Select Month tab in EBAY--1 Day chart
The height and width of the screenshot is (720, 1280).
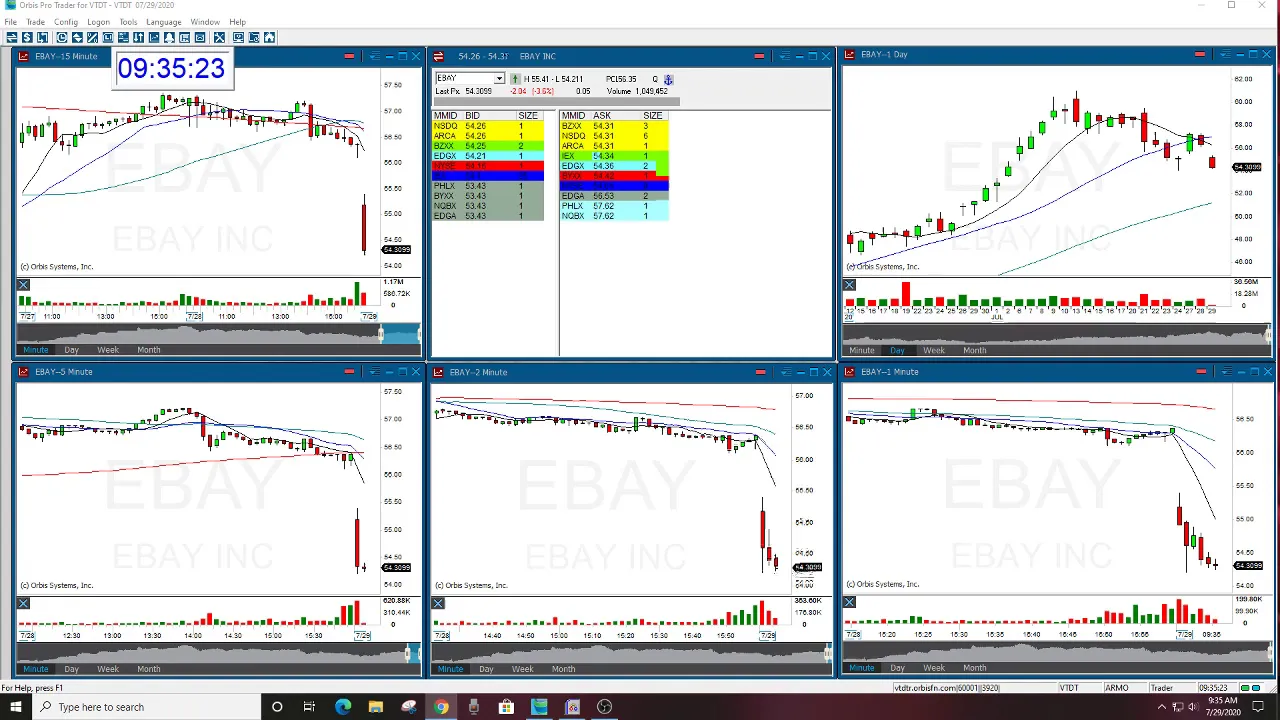click(x=974, y=350)
